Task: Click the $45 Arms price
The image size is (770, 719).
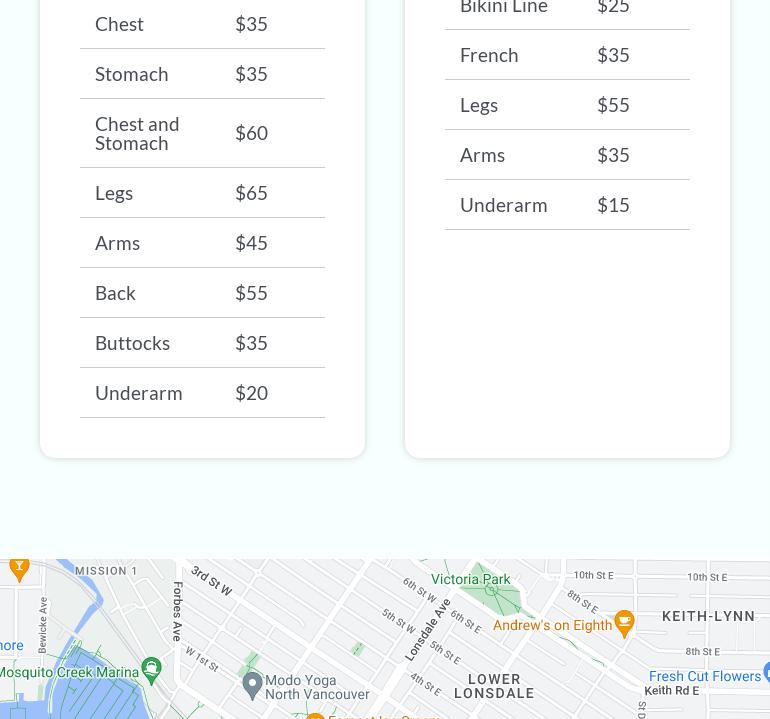Action: click(x=251, y=242)
